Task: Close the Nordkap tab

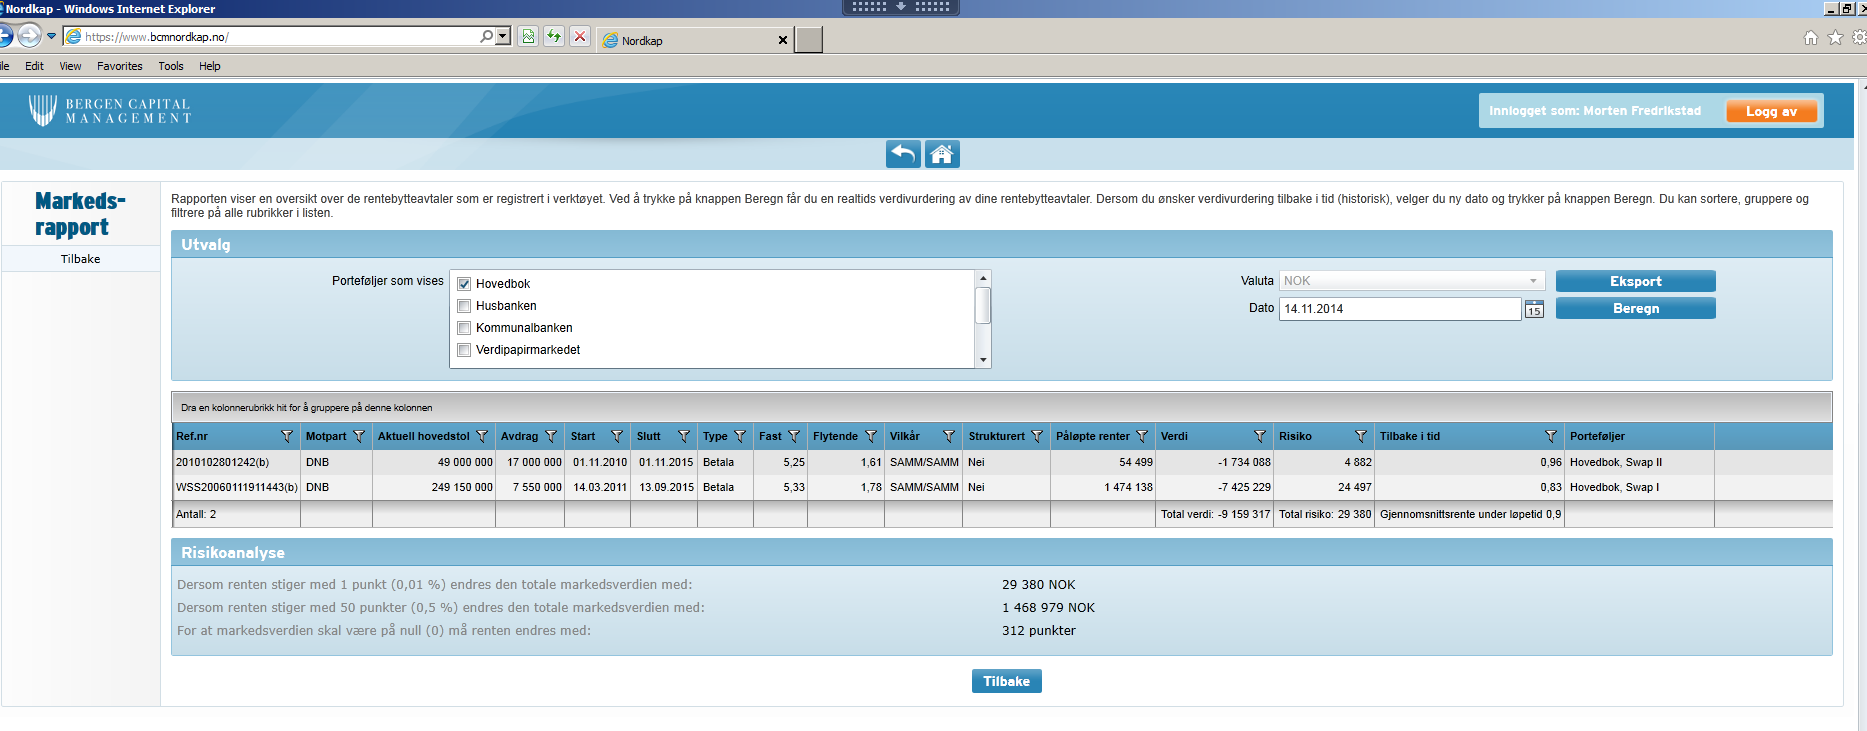Action: [x=783, y=41]
